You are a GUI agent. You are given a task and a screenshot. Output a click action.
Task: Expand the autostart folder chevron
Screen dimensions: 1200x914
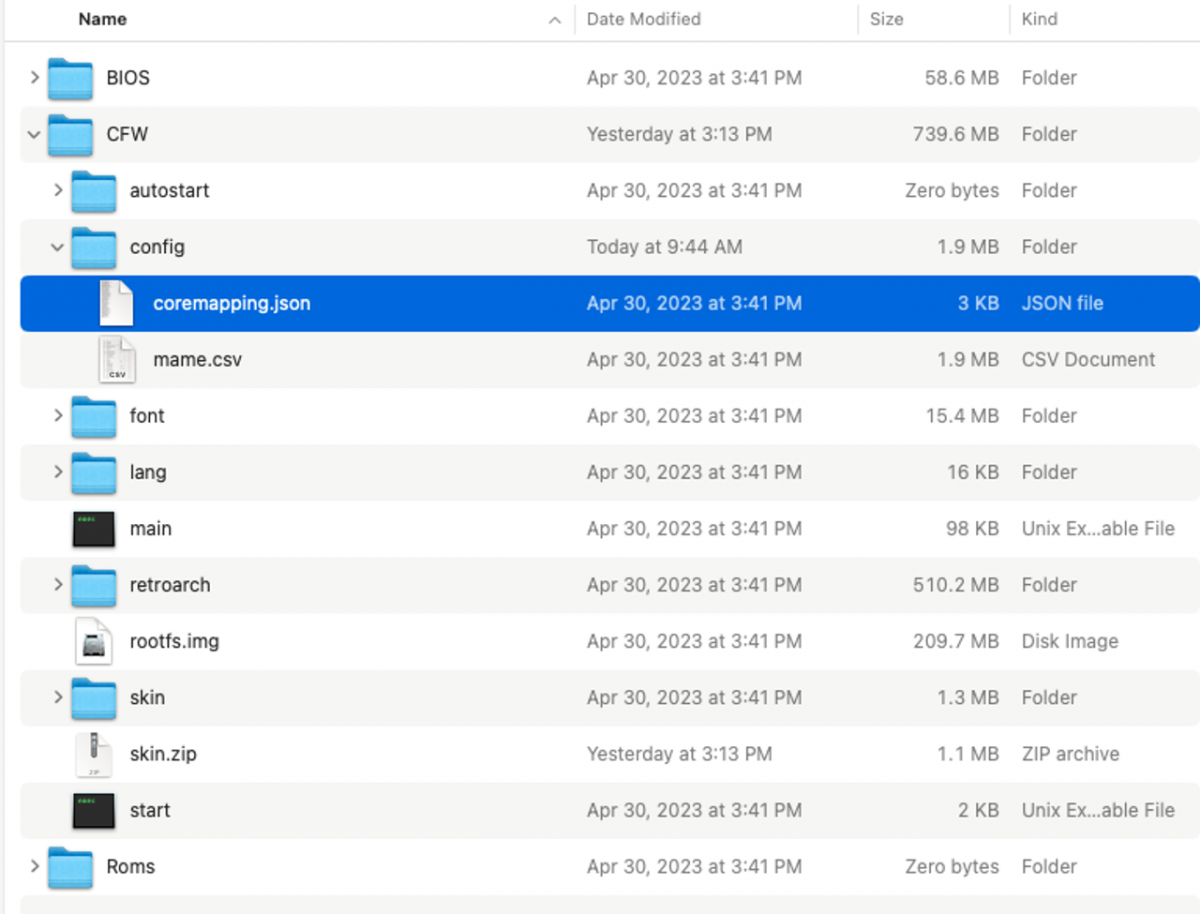tap(58, 190)
